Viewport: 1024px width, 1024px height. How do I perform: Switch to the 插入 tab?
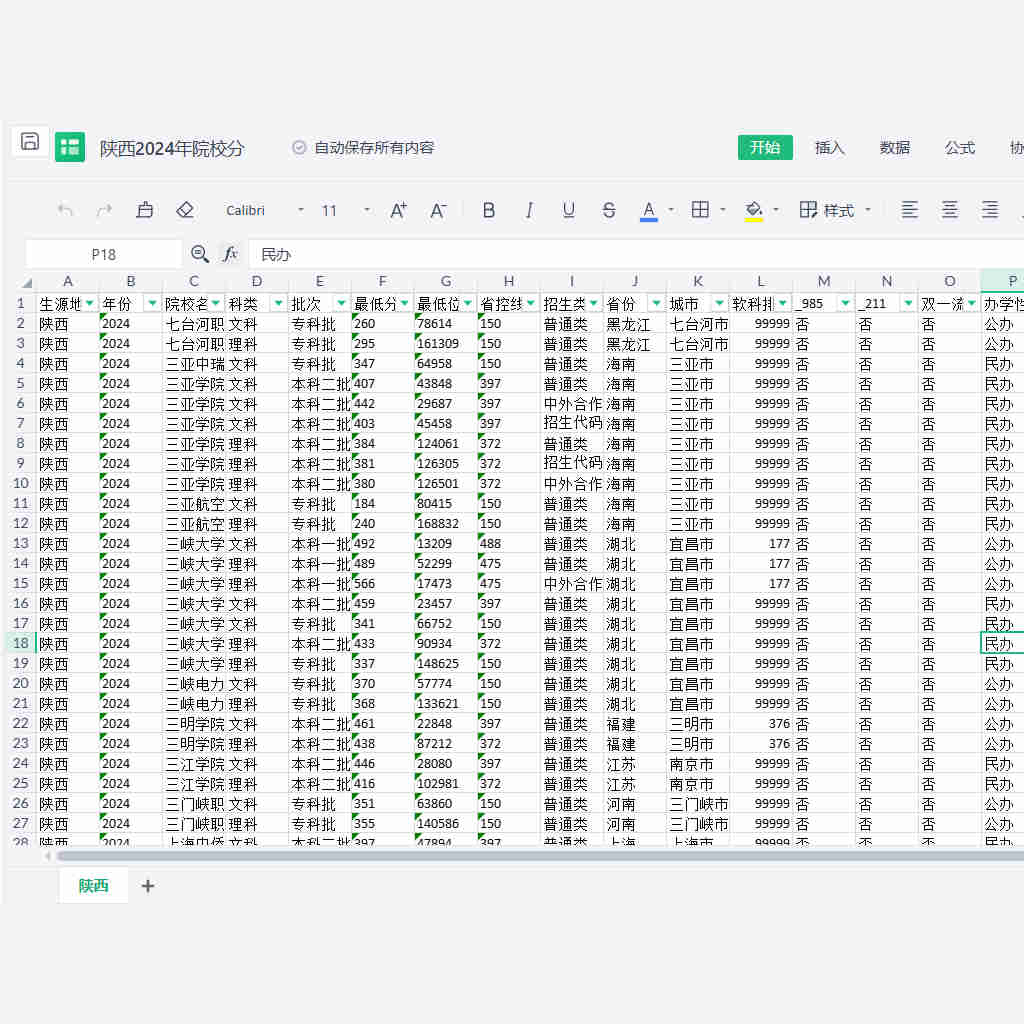pyautogui.click(x=829, y=148)
